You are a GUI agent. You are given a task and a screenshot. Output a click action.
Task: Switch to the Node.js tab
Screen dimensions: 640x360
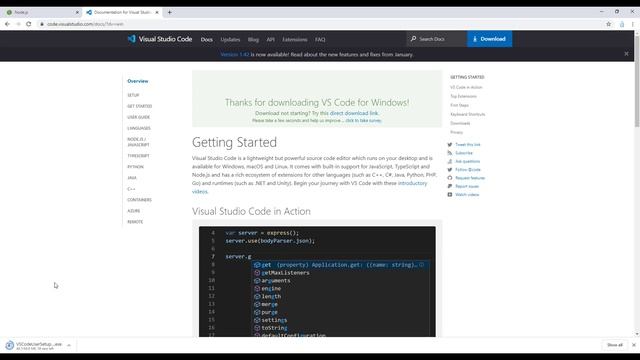pos(41,12)
